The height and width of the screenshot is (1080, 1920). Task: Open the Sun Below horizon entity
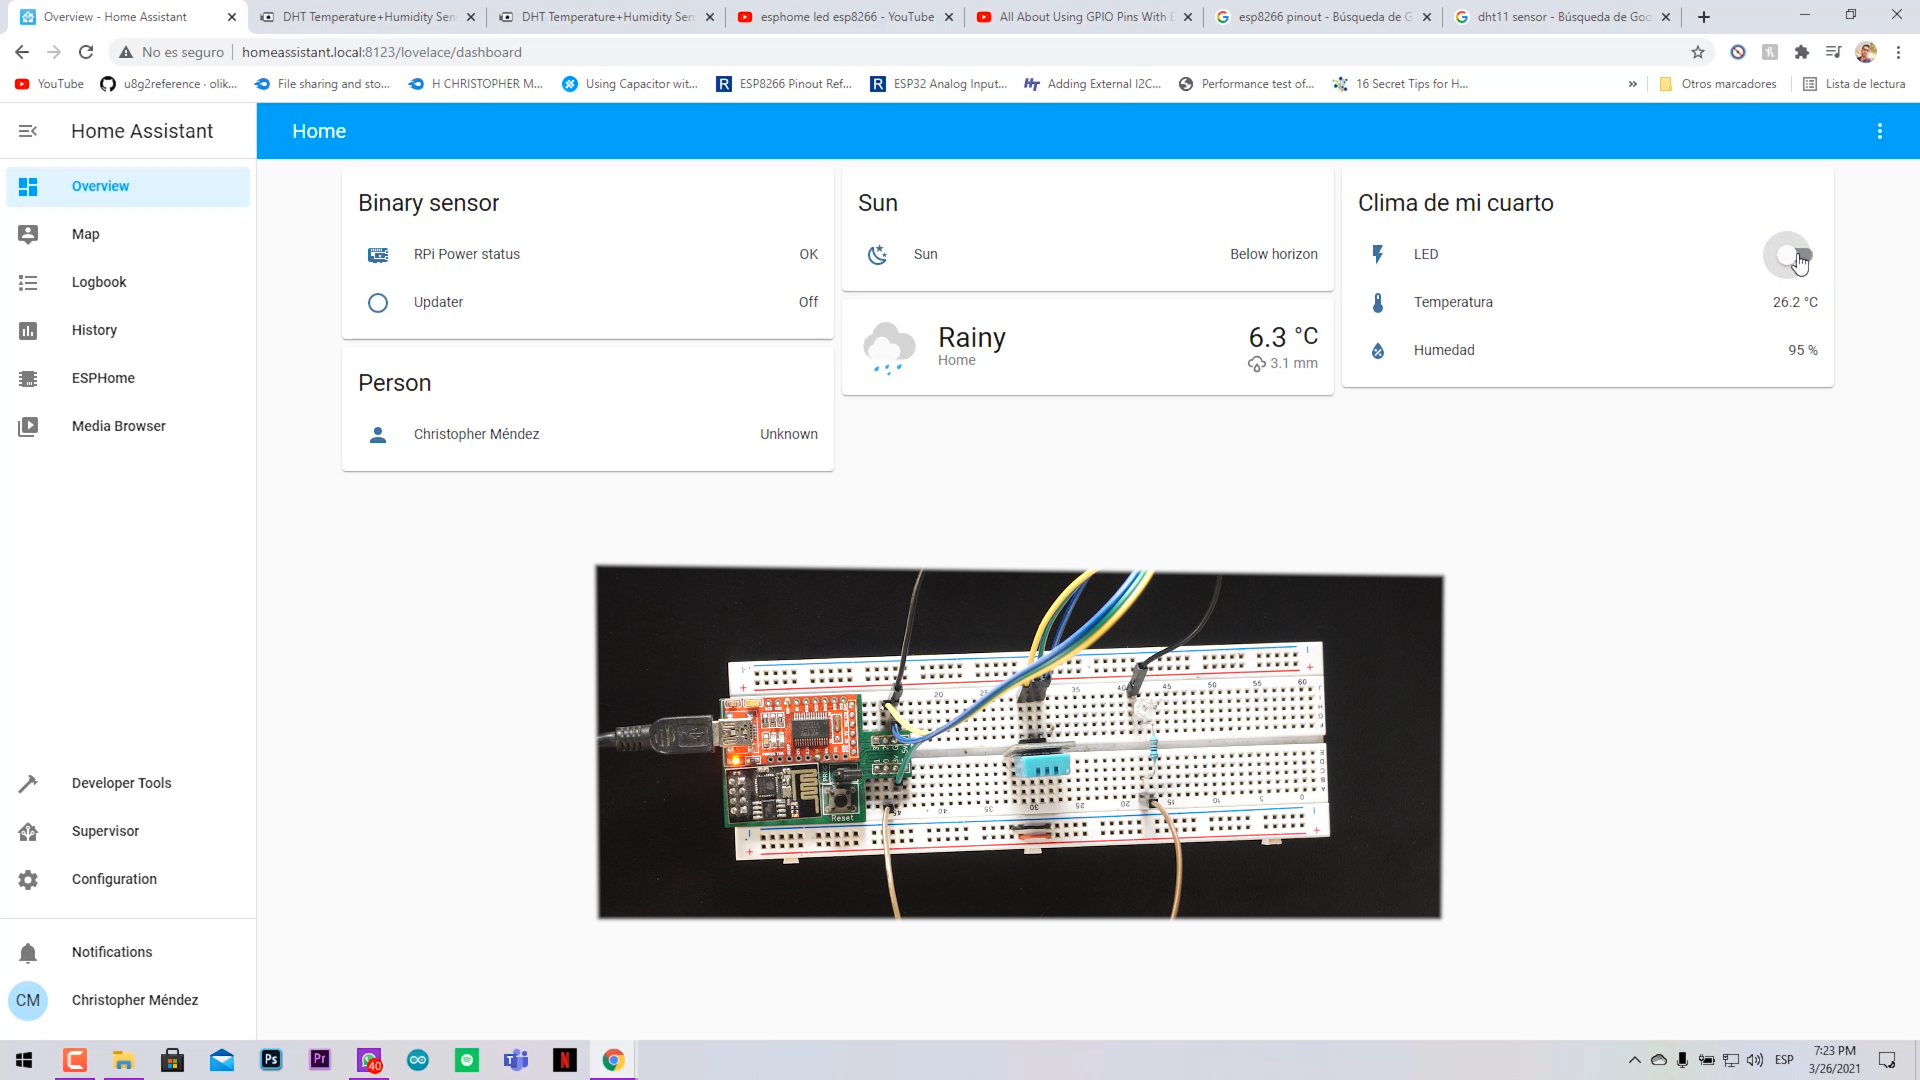[1088, 254]
